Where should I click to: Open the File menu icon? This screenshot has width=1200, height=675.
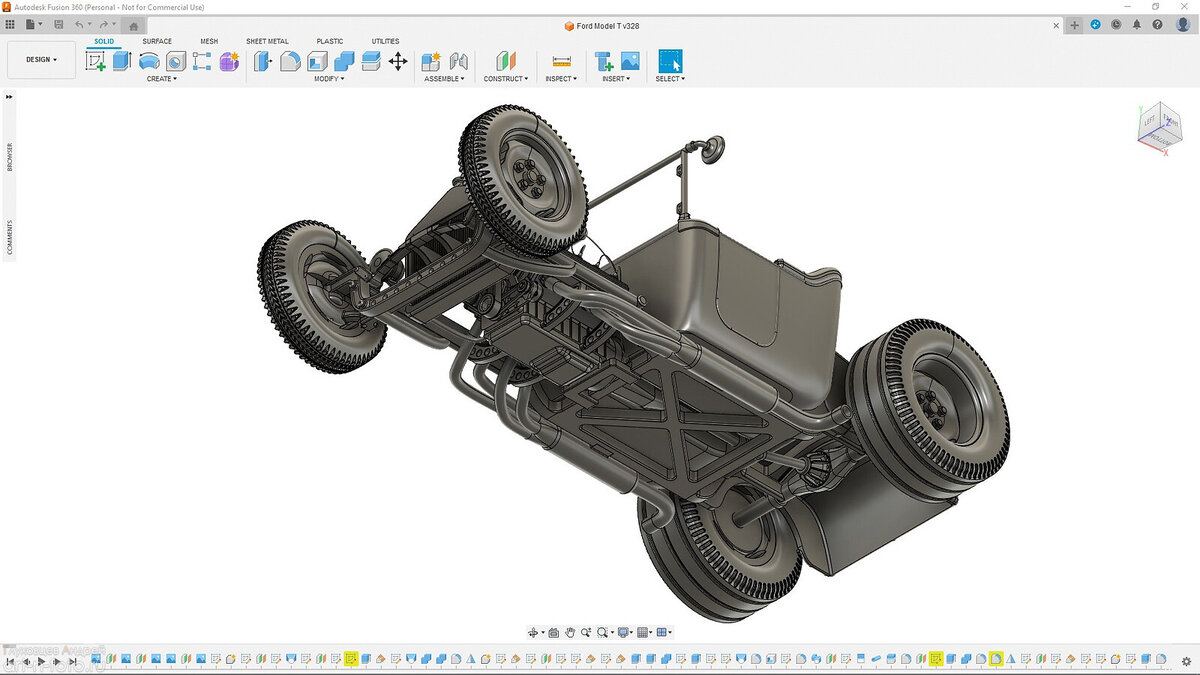pyautogui.click(x=32, y=25)
